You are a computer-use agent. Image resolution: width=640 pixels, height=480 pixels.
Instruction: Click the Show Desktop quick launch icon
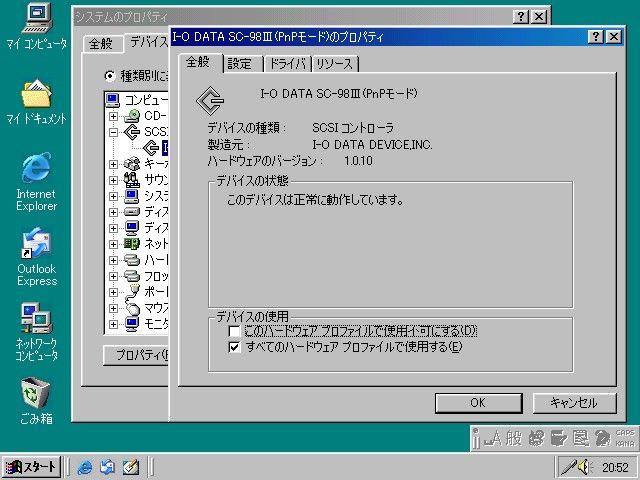(x=131, y=467)
